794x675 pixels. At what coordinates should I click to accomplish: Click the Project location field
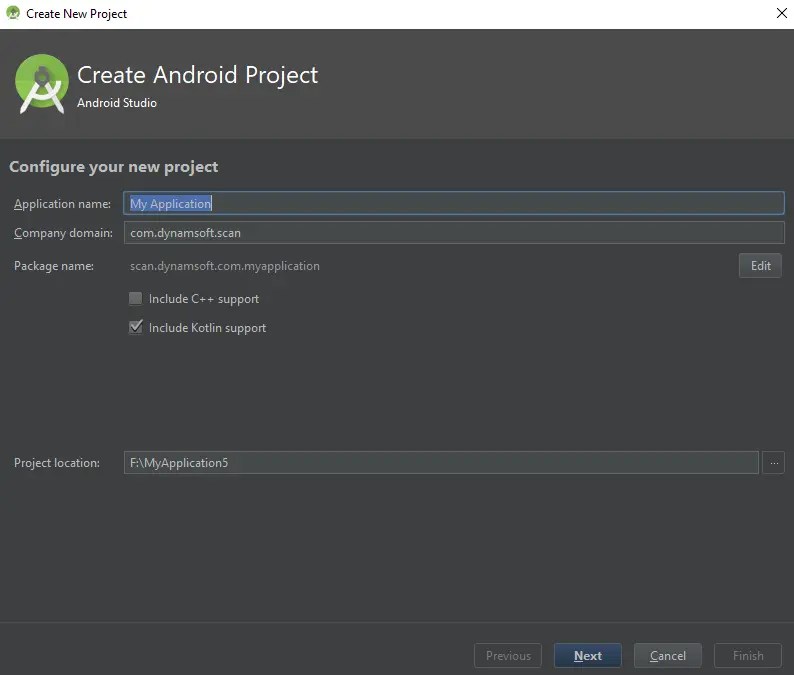click(x=441, y=463)
